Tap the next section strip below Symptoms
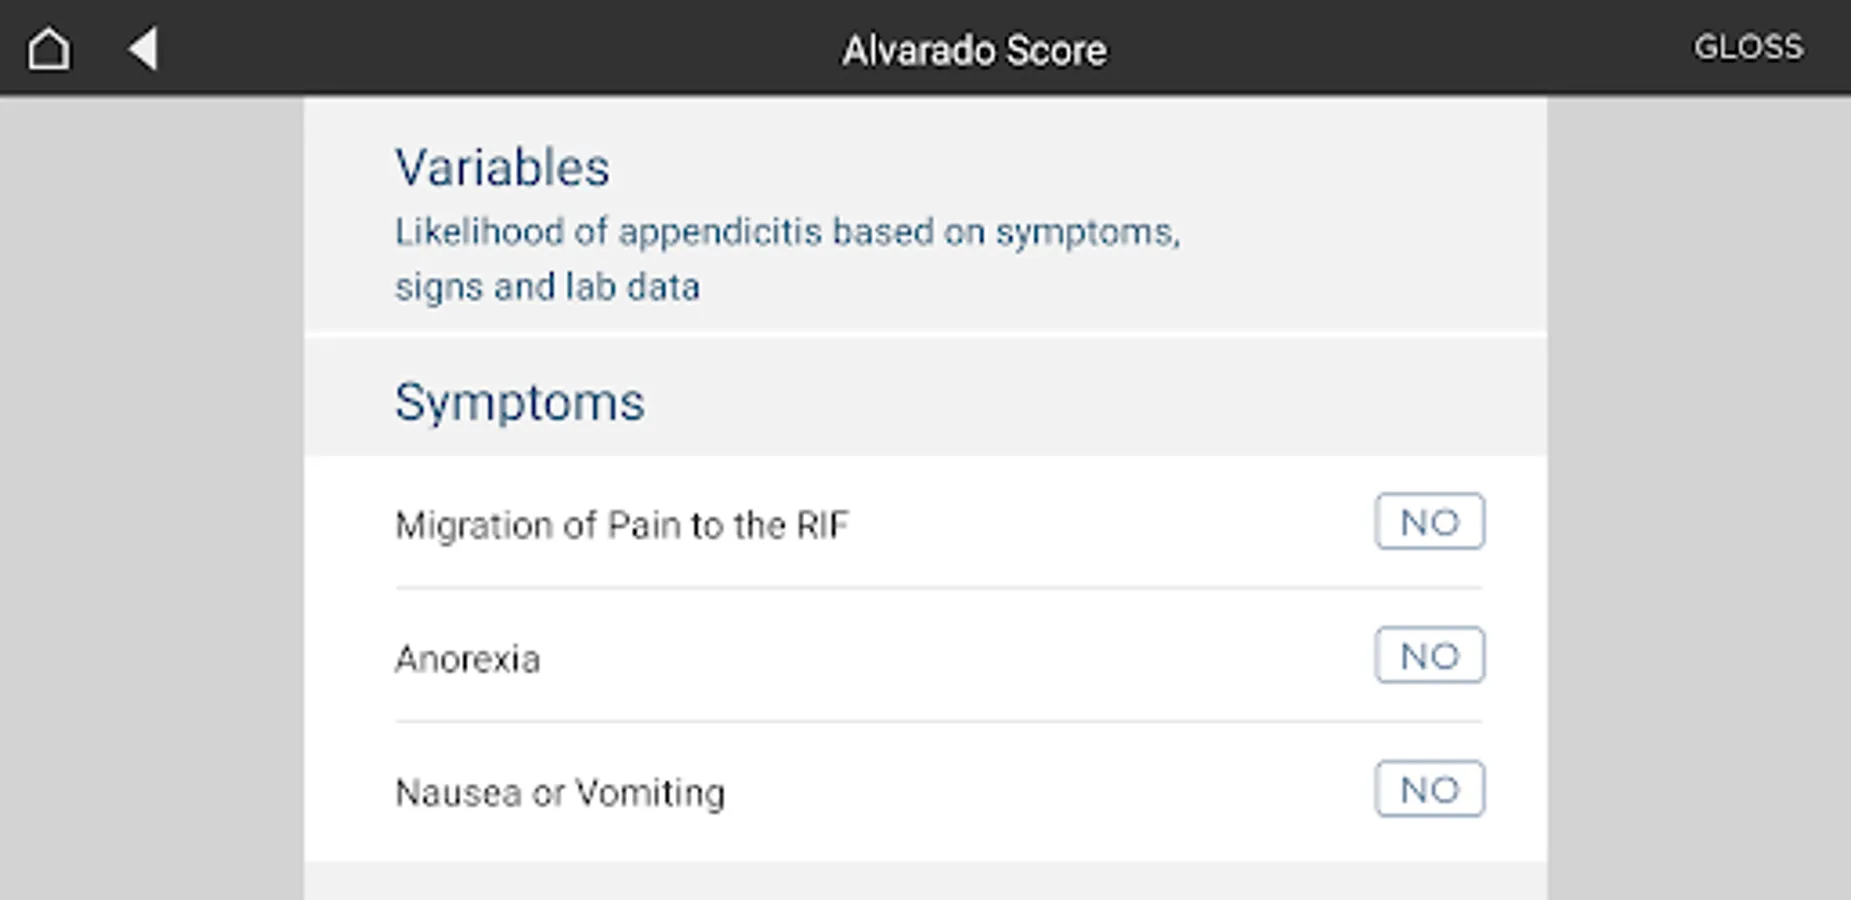Viewport: 1851px width, 900px height. click(925, 883)
